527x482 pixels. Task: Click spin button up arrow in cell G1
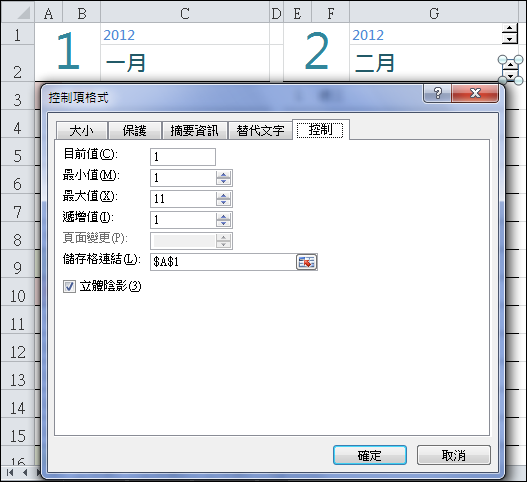tap(510, 29)
